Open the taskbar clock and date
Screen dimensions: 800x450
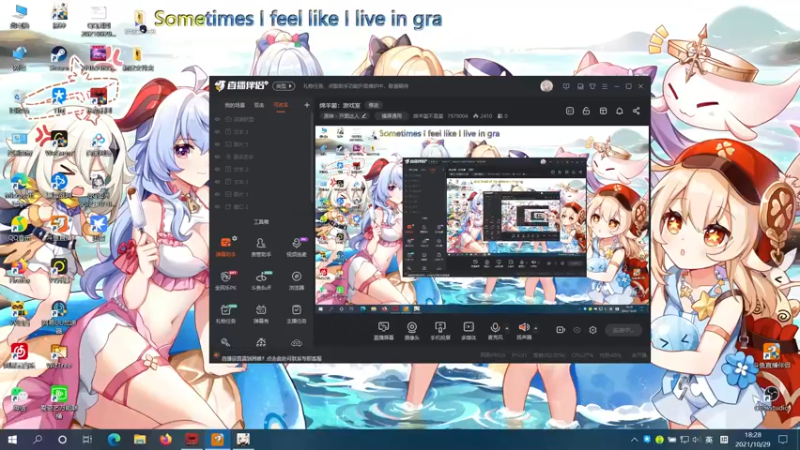click(x=753, y=439)
